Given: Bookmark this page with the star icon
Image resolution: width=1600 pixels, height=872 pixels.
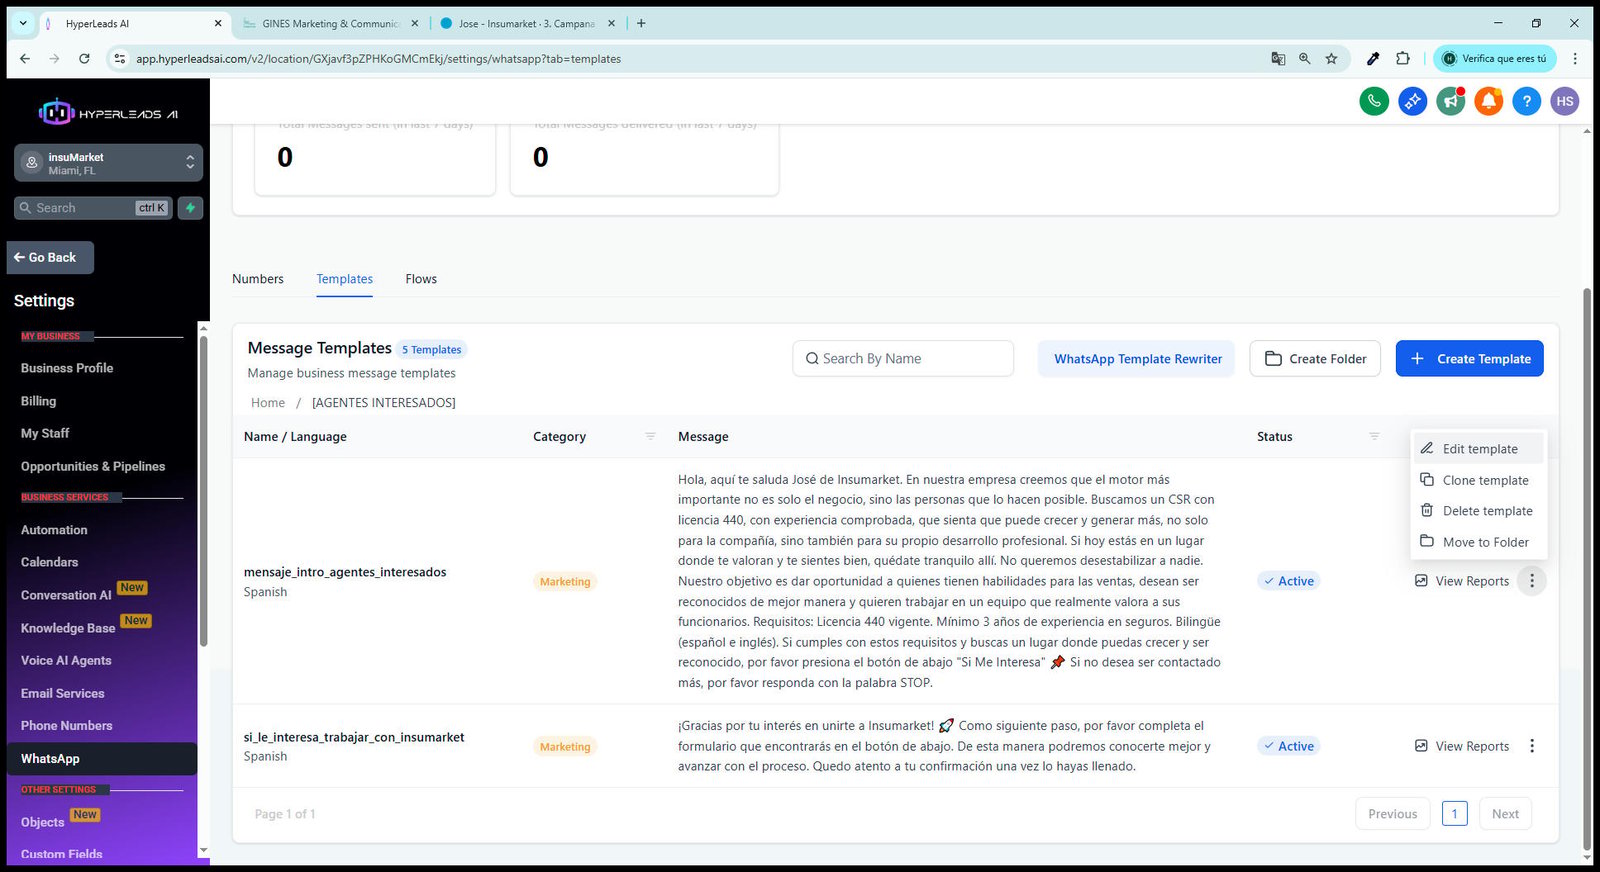Looking at the screenshot, I should tap(1331, 59).
